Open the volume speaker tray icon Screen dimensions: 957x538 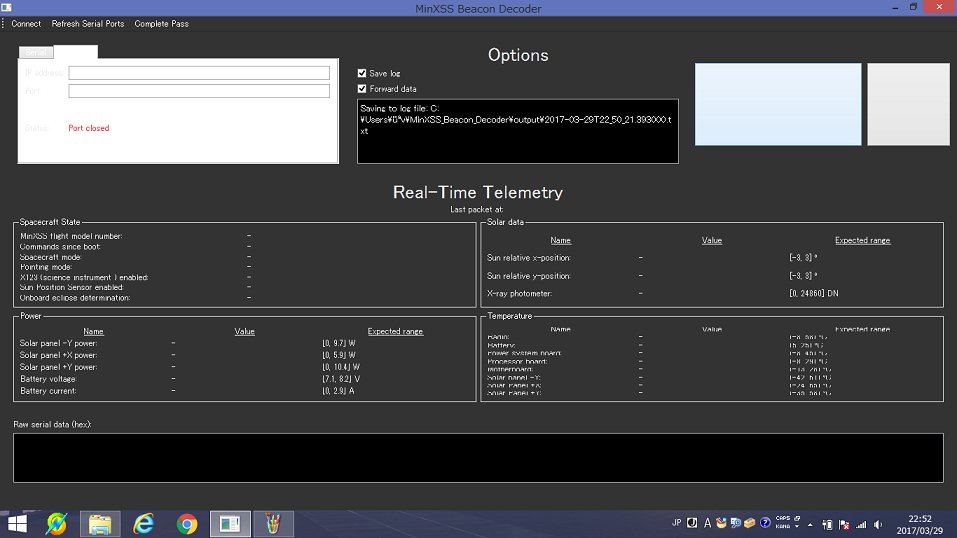tap(878, 525)
